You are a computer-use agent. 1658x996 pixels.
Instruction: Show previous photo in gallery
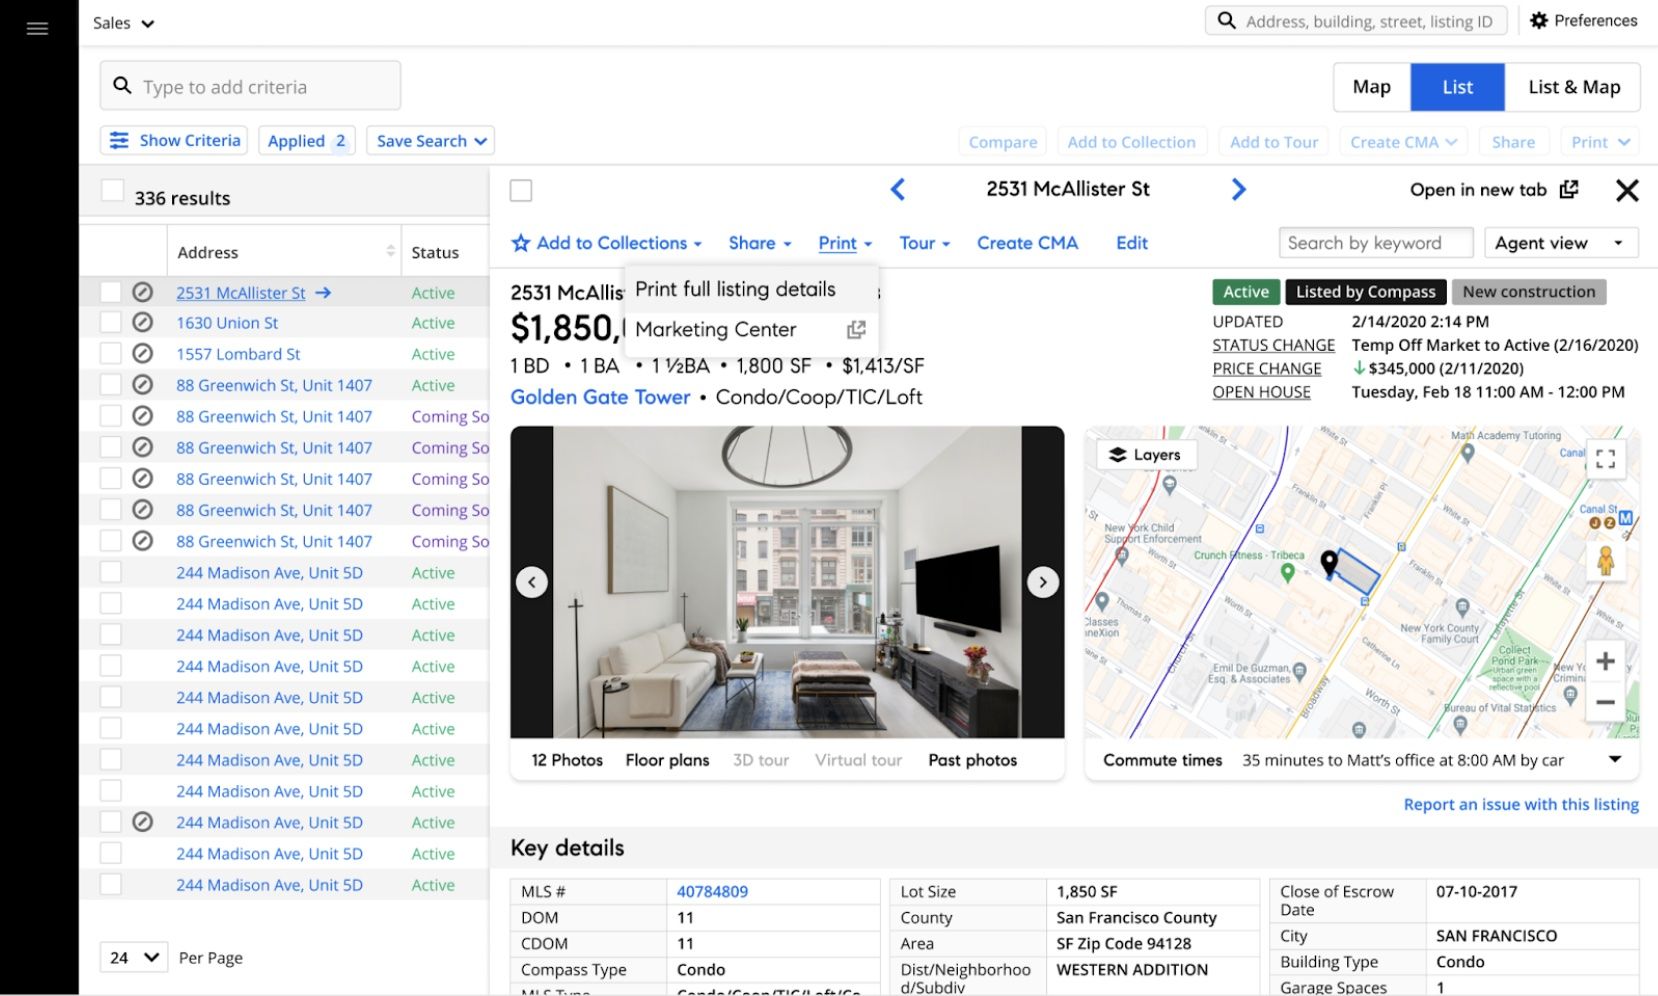(x=532, y=582)
